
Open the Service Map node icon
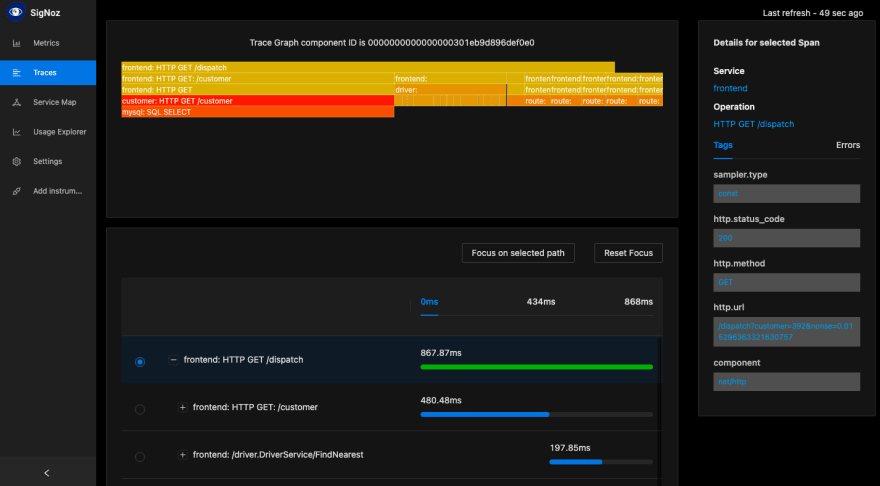[x=17, y=102]
